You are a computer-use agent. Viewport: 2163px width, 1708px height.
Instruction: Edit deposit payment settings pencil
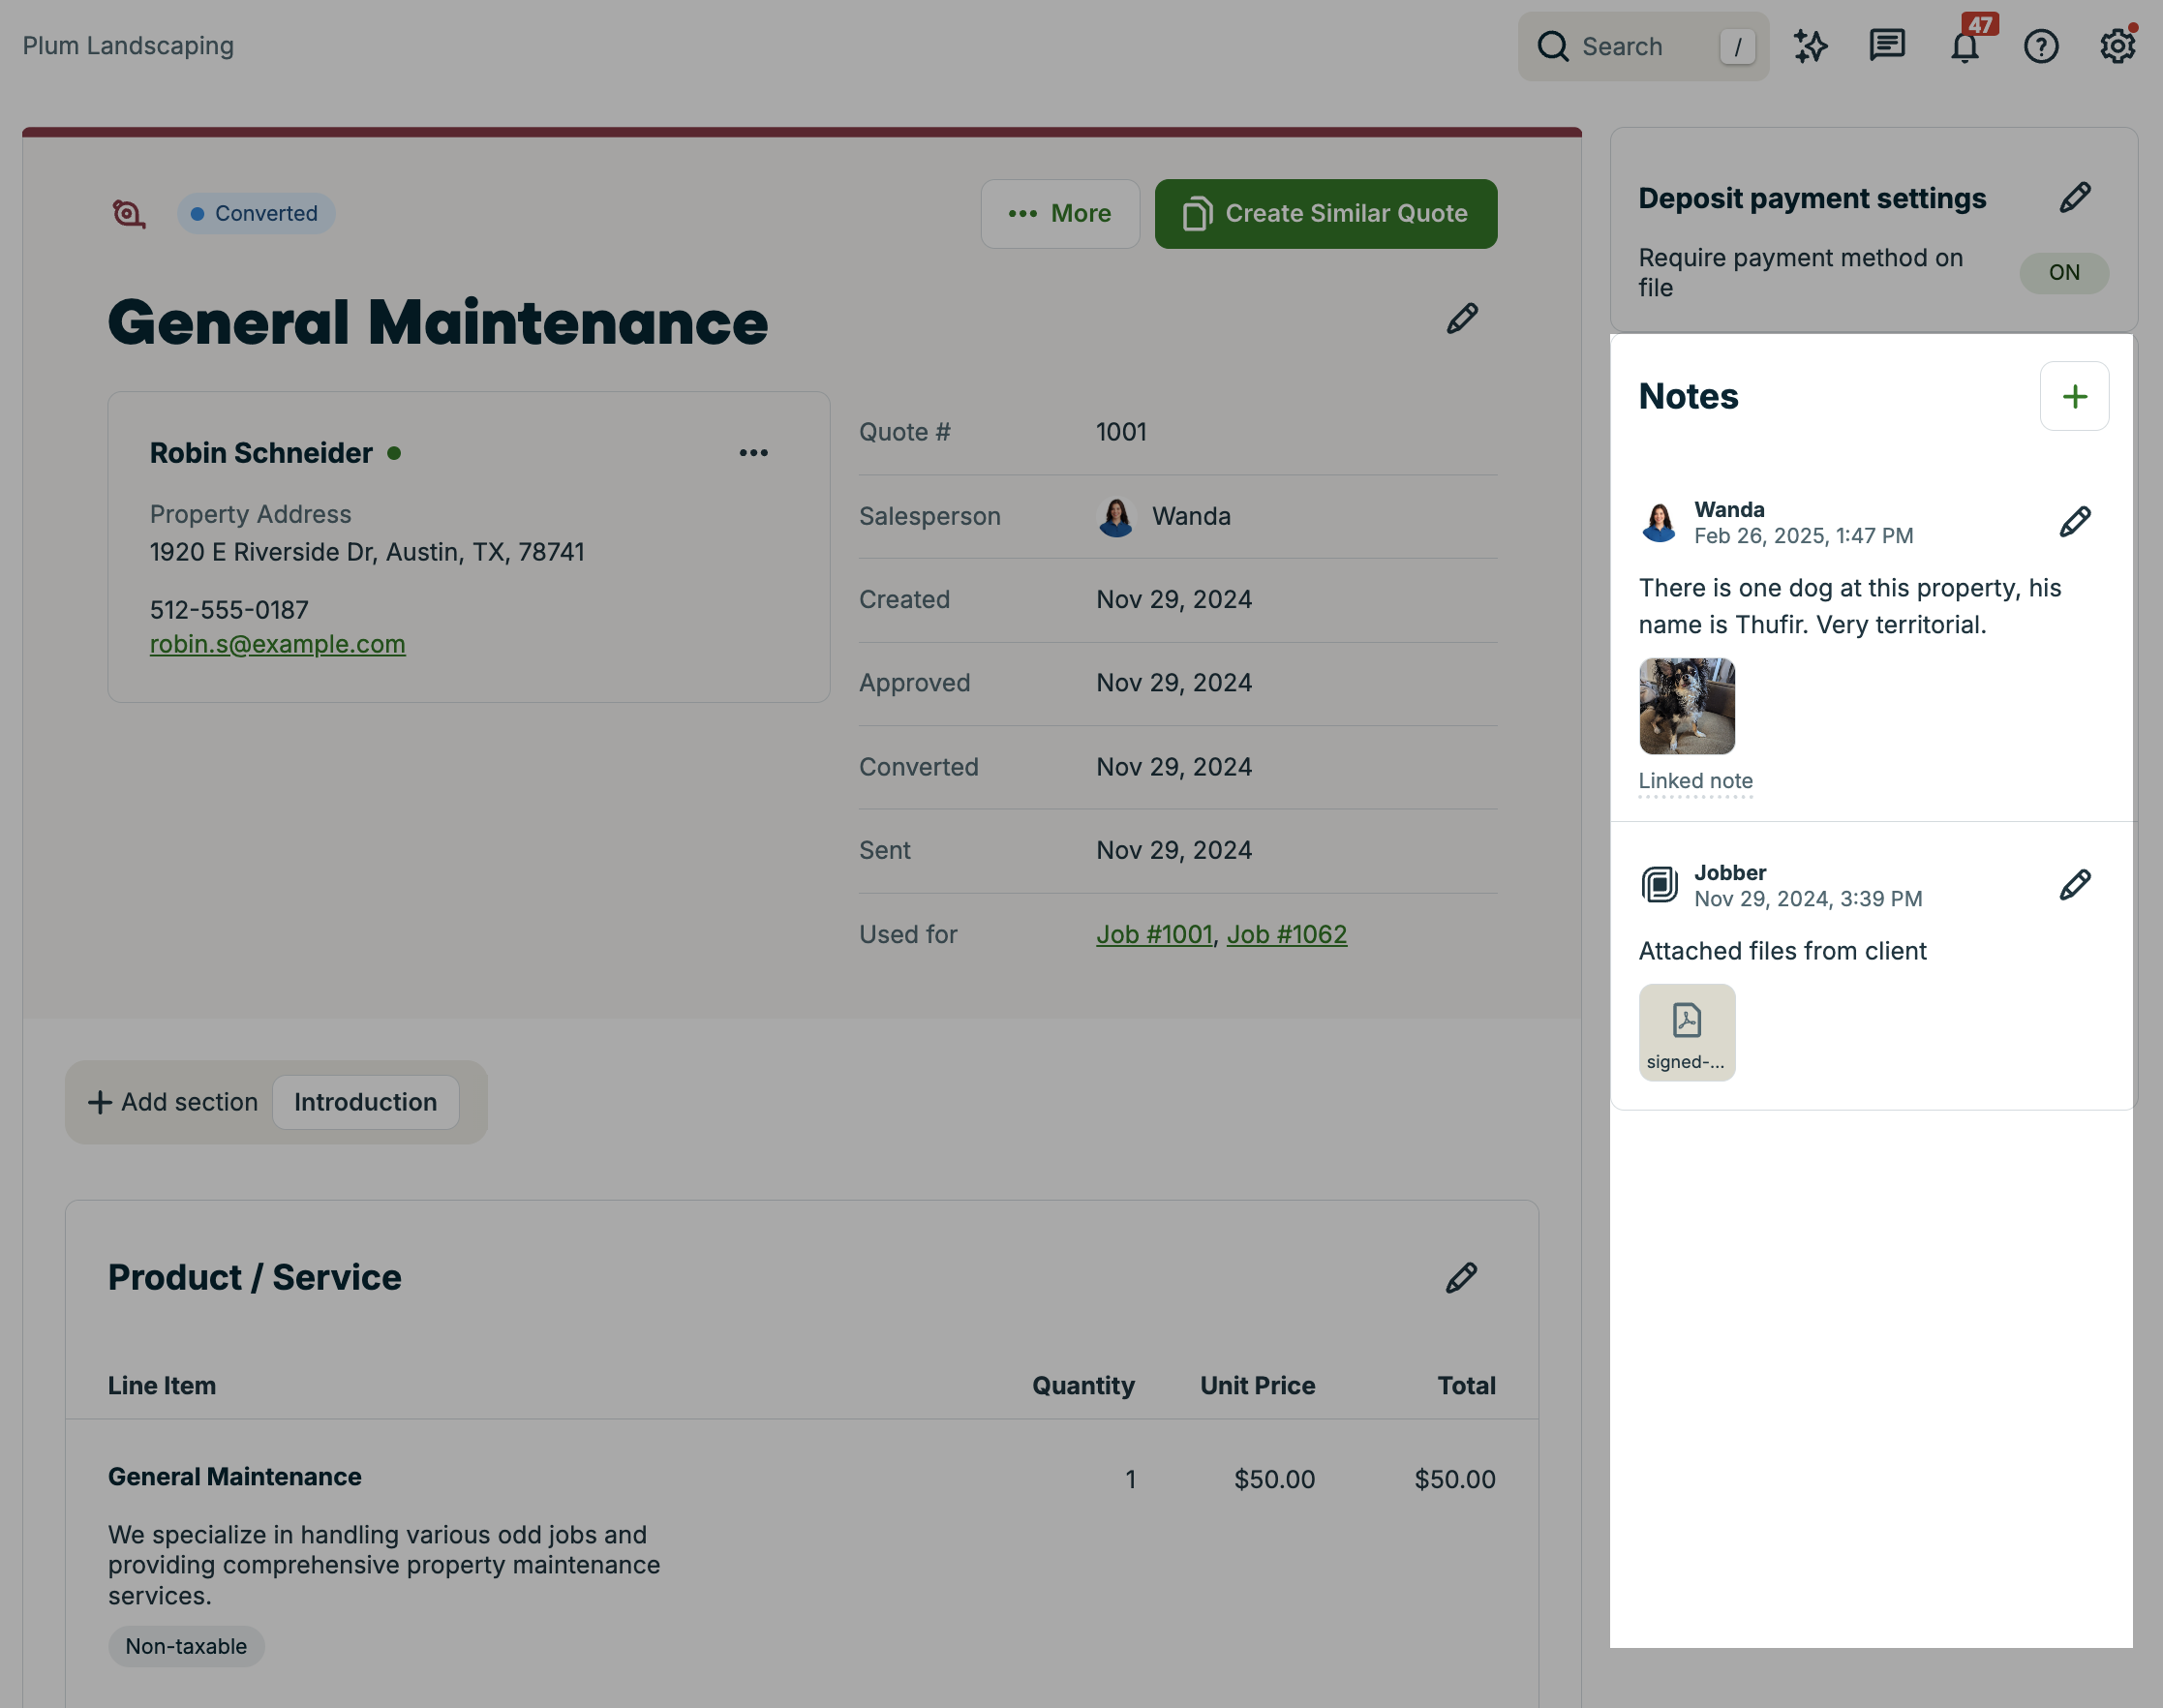coord(2075,198)
